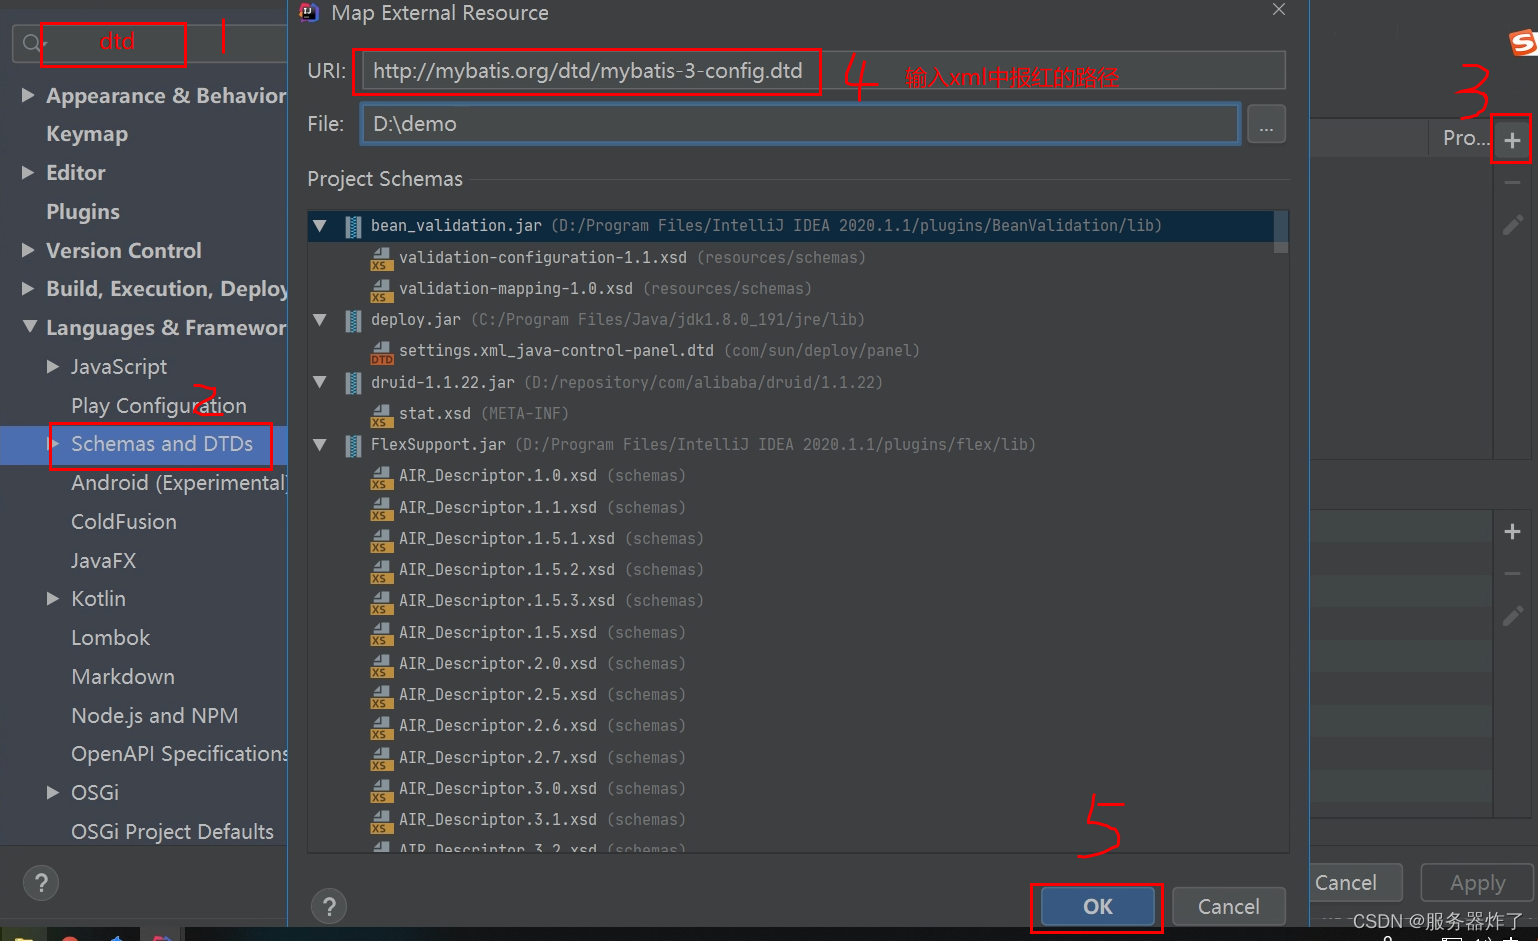Expand the Schemas and DTDs node
The height and width of the screenshot is (941, 1538).
tap(53, 443)
